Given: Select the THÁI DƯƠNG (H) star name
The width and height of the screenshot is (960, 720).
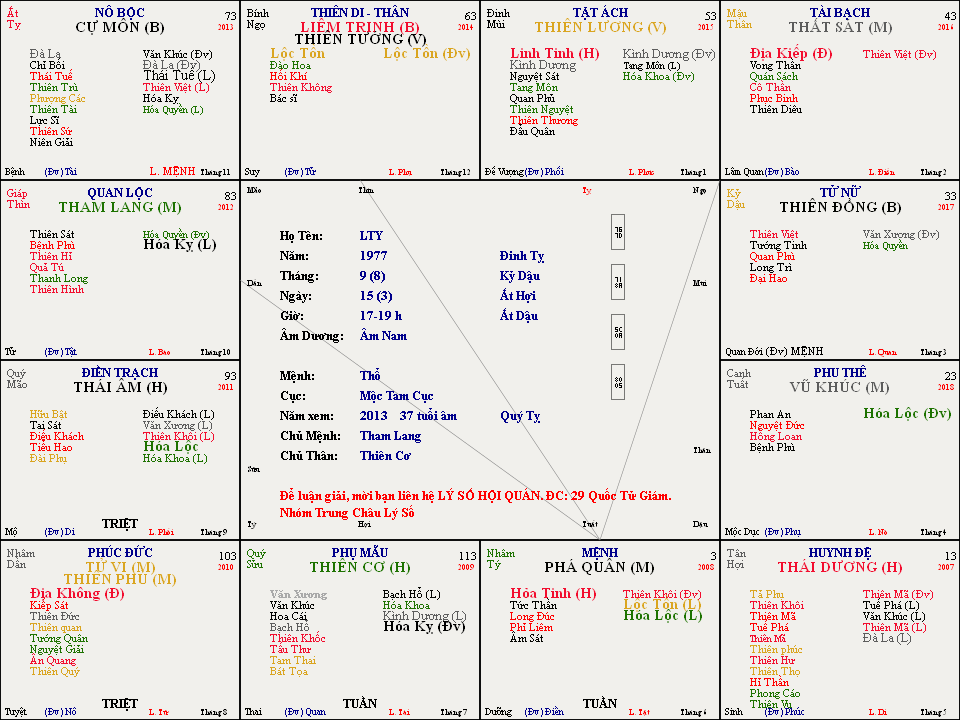Looking at the screenshot, I should (x=839, y=567).
